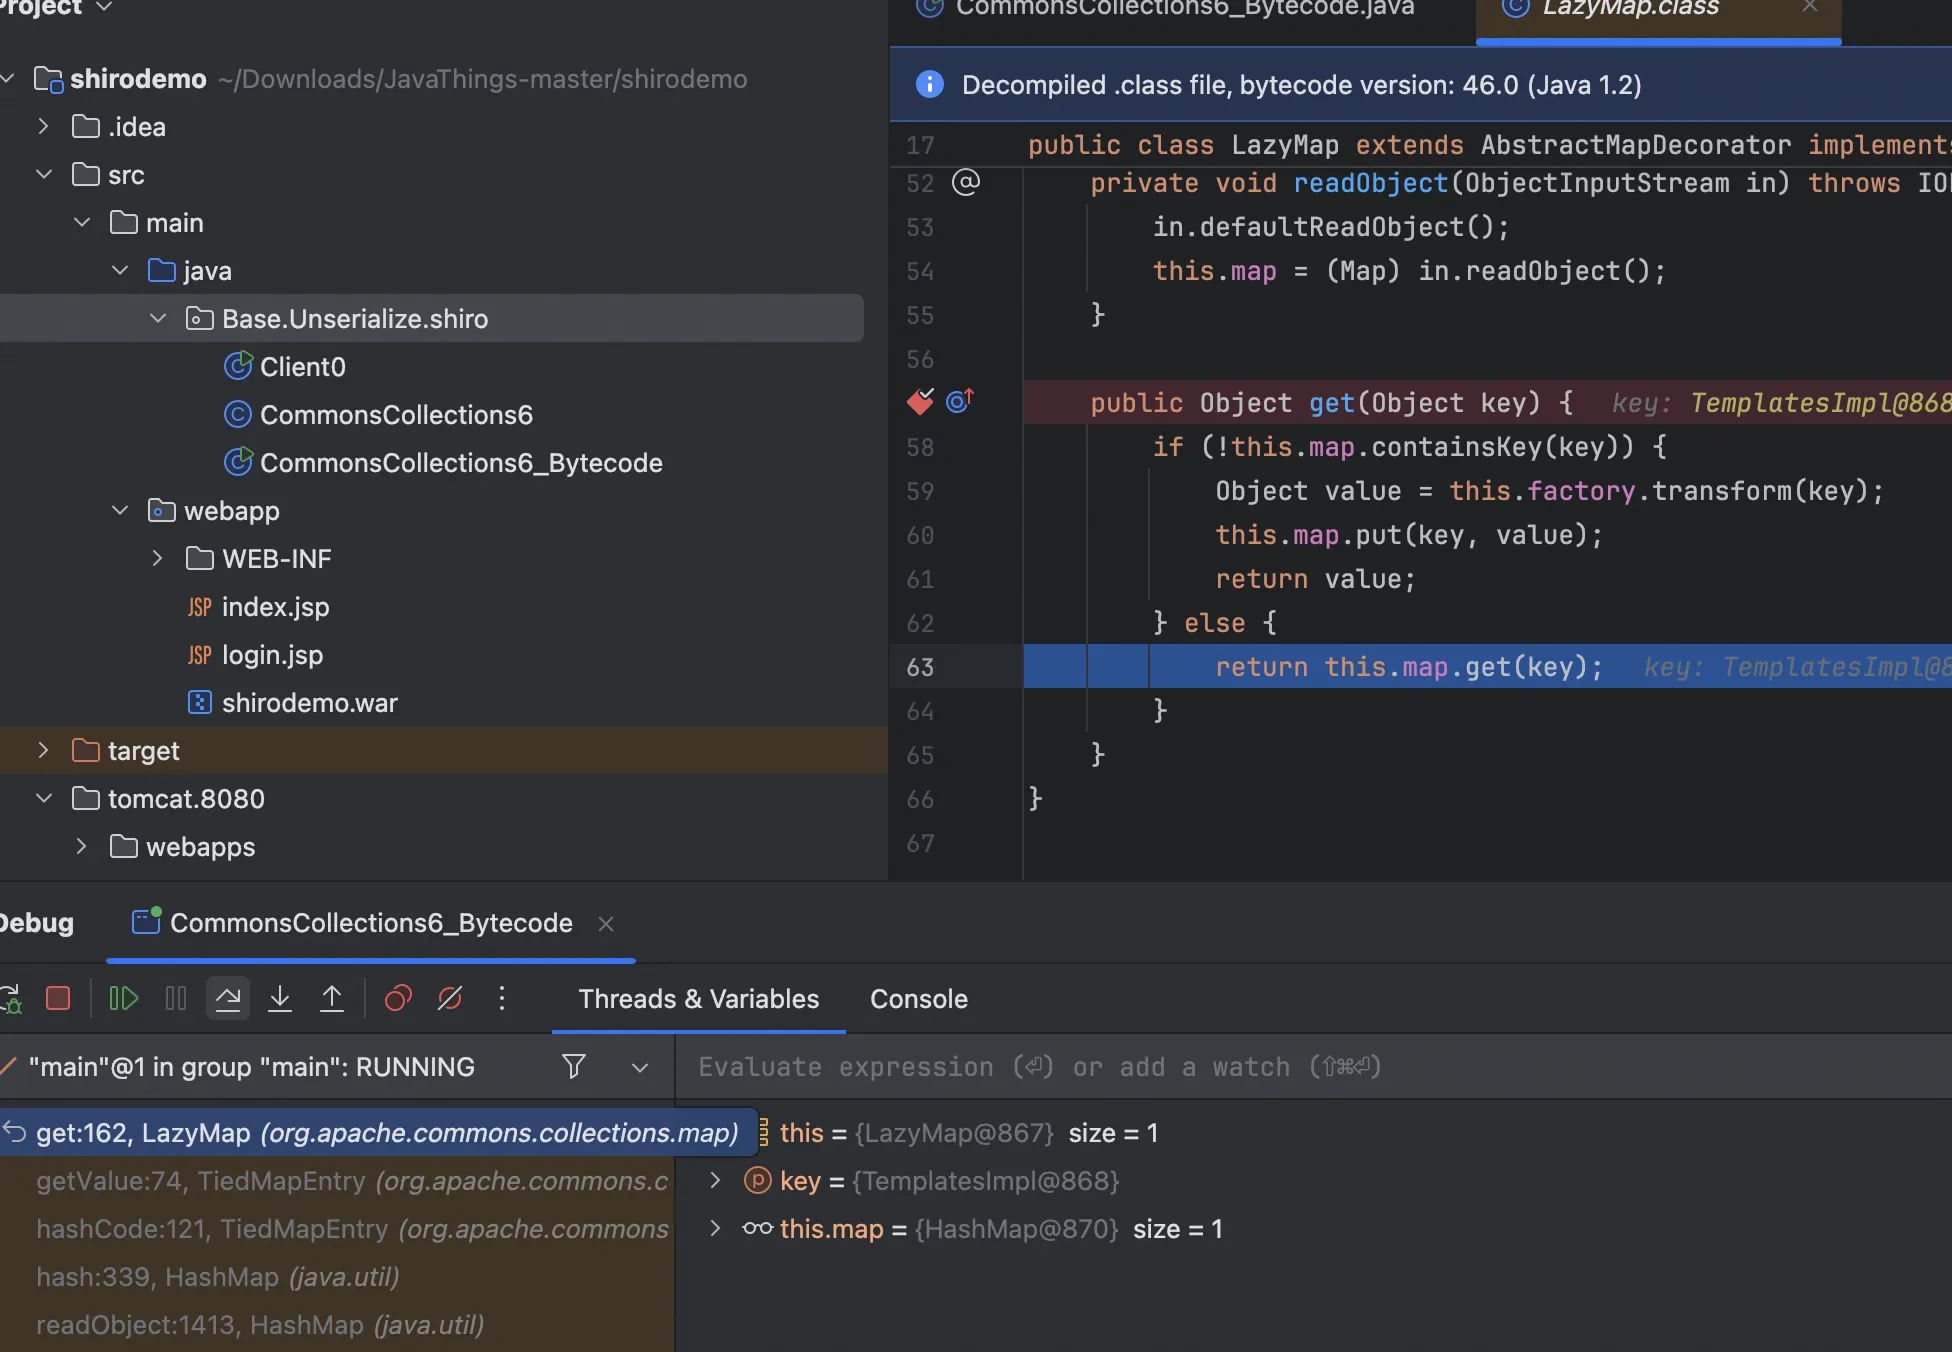Screen dimensions: 1952x1352
Task: Open thread selector dropdown chevron
Action: click(x=640, y=1068)
